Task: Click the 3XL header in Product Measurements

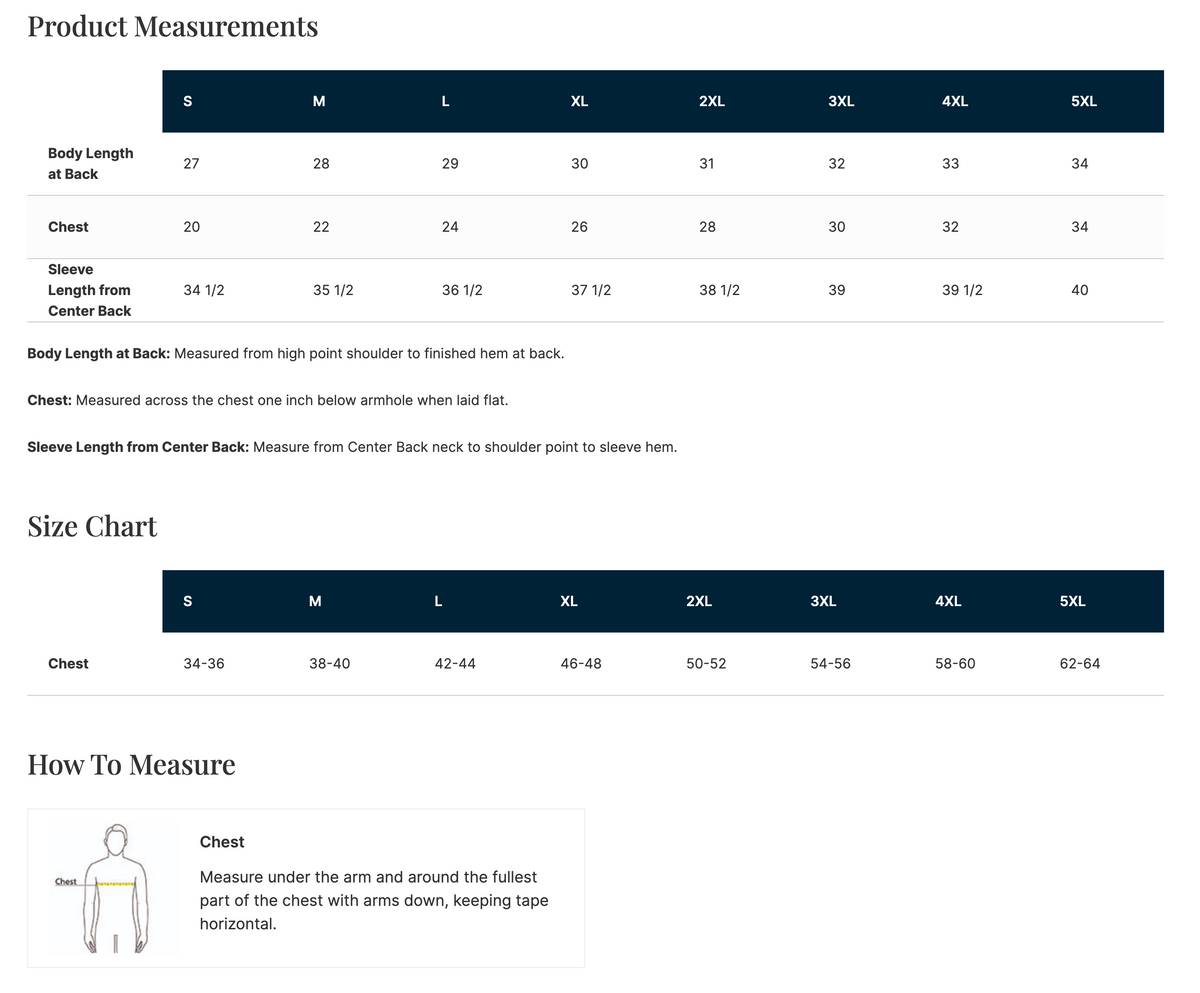Action: [x=841, y=101]
